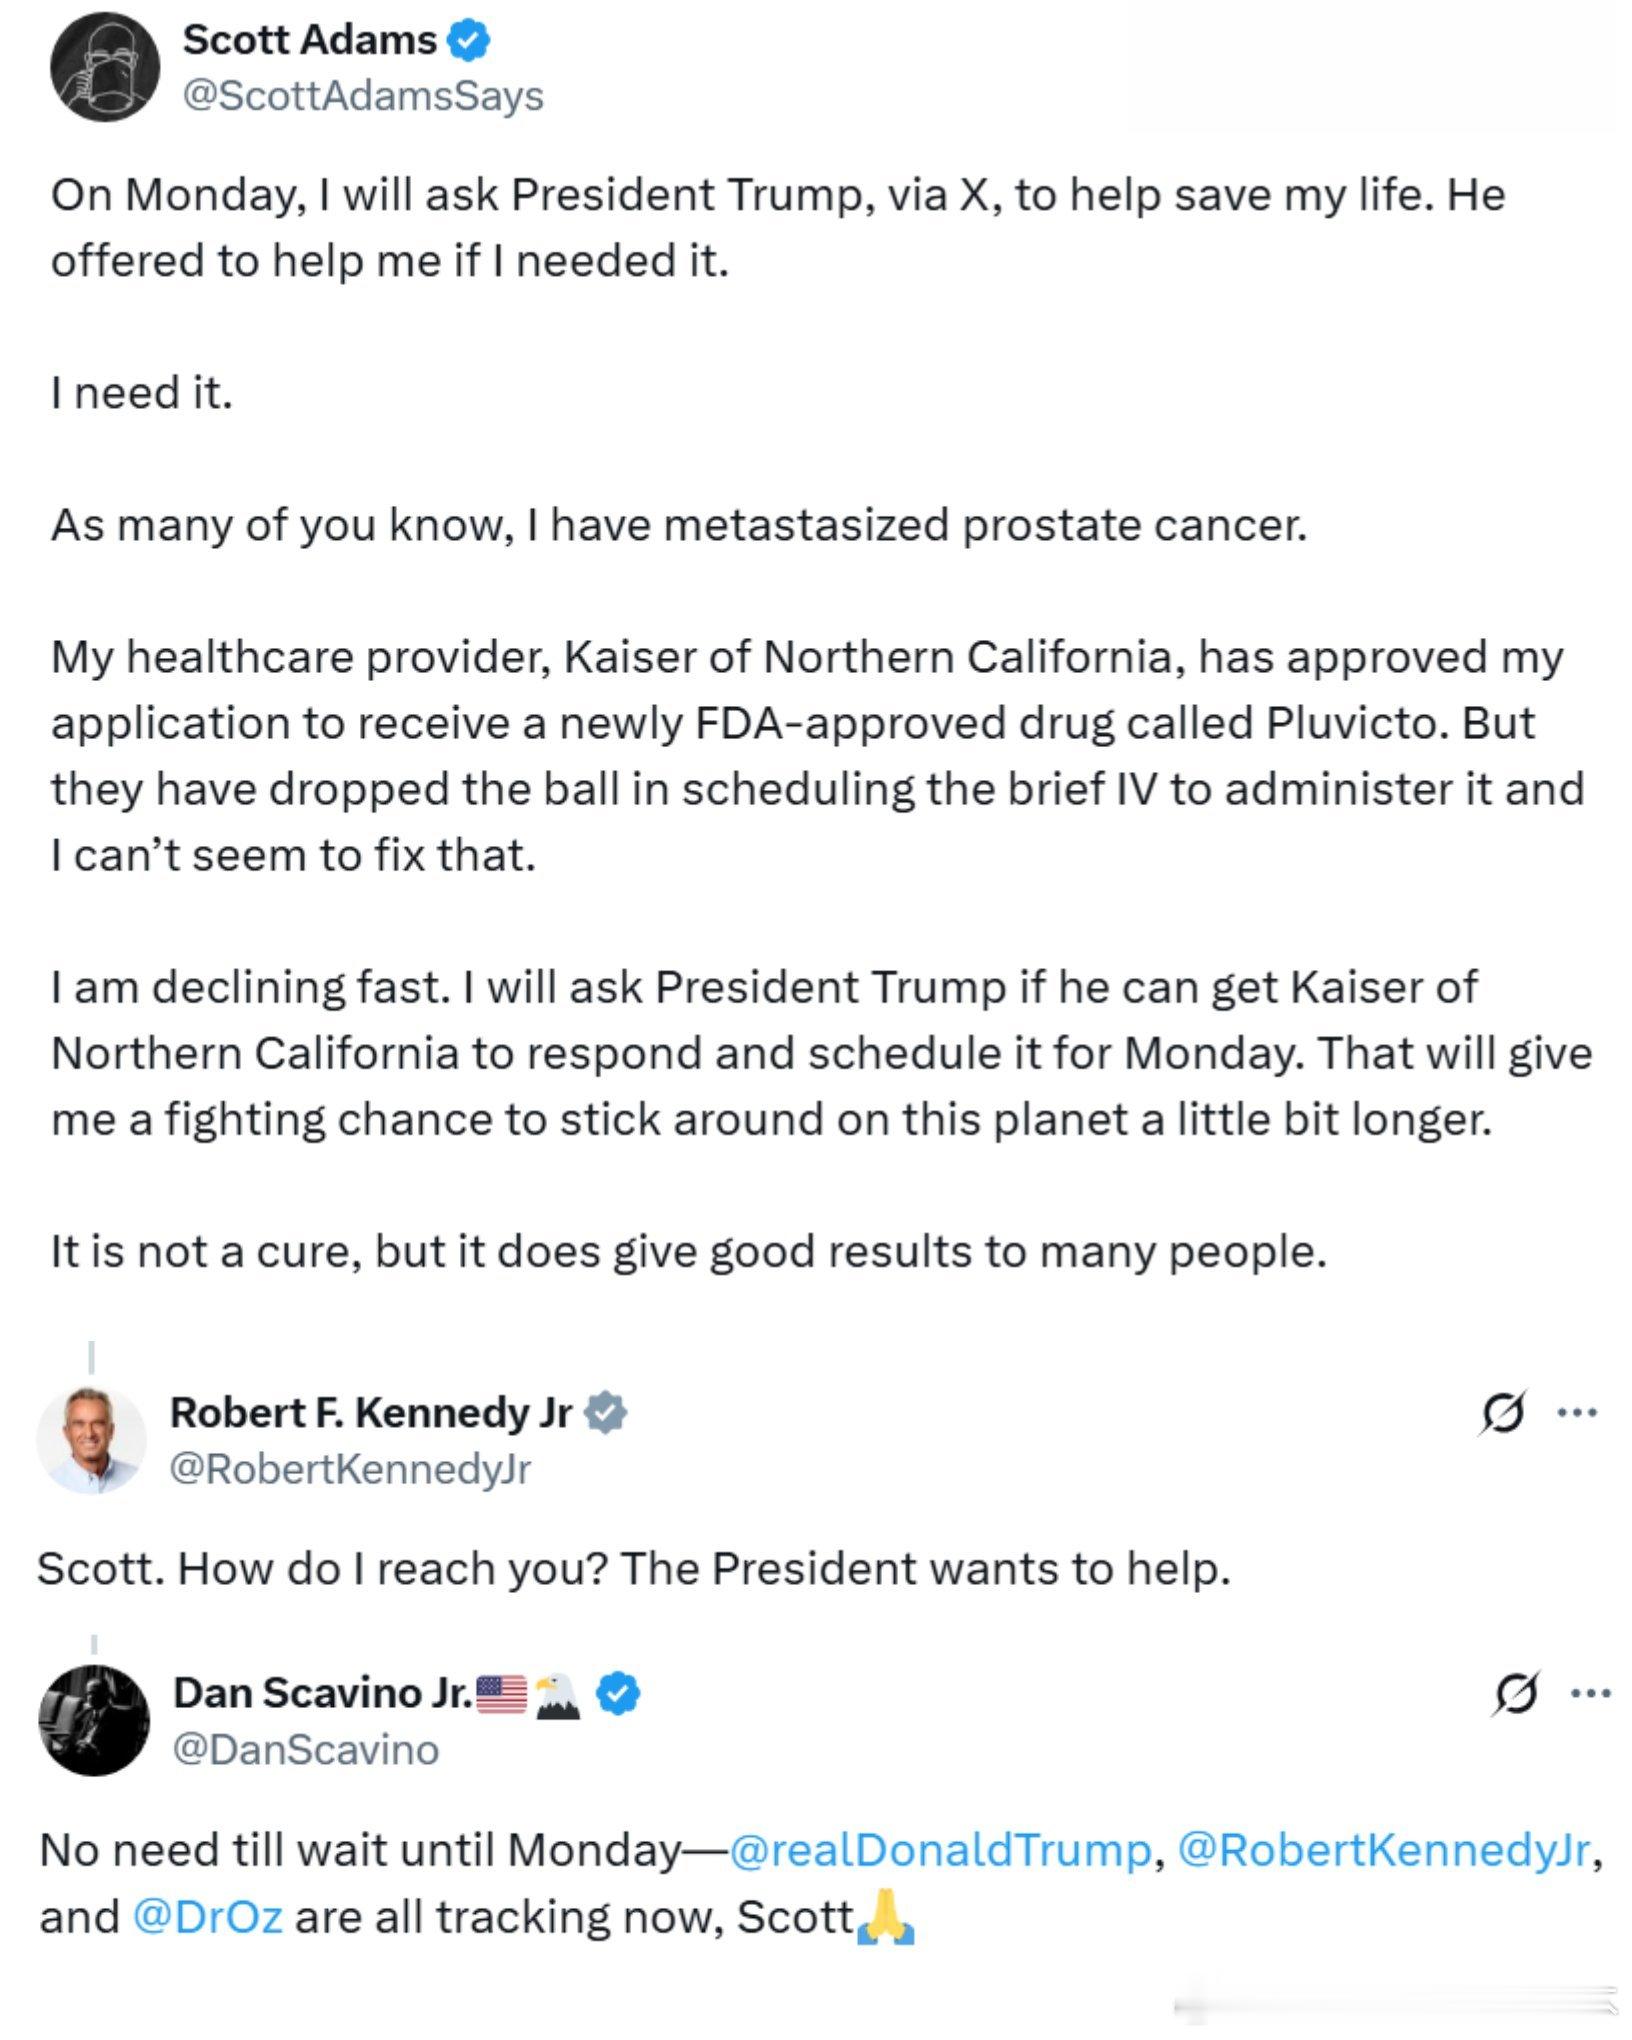Screen dimensions: 1632x2040
Task: Click the blue verified badge beside Scott Adams
Action: pos(468,40)
